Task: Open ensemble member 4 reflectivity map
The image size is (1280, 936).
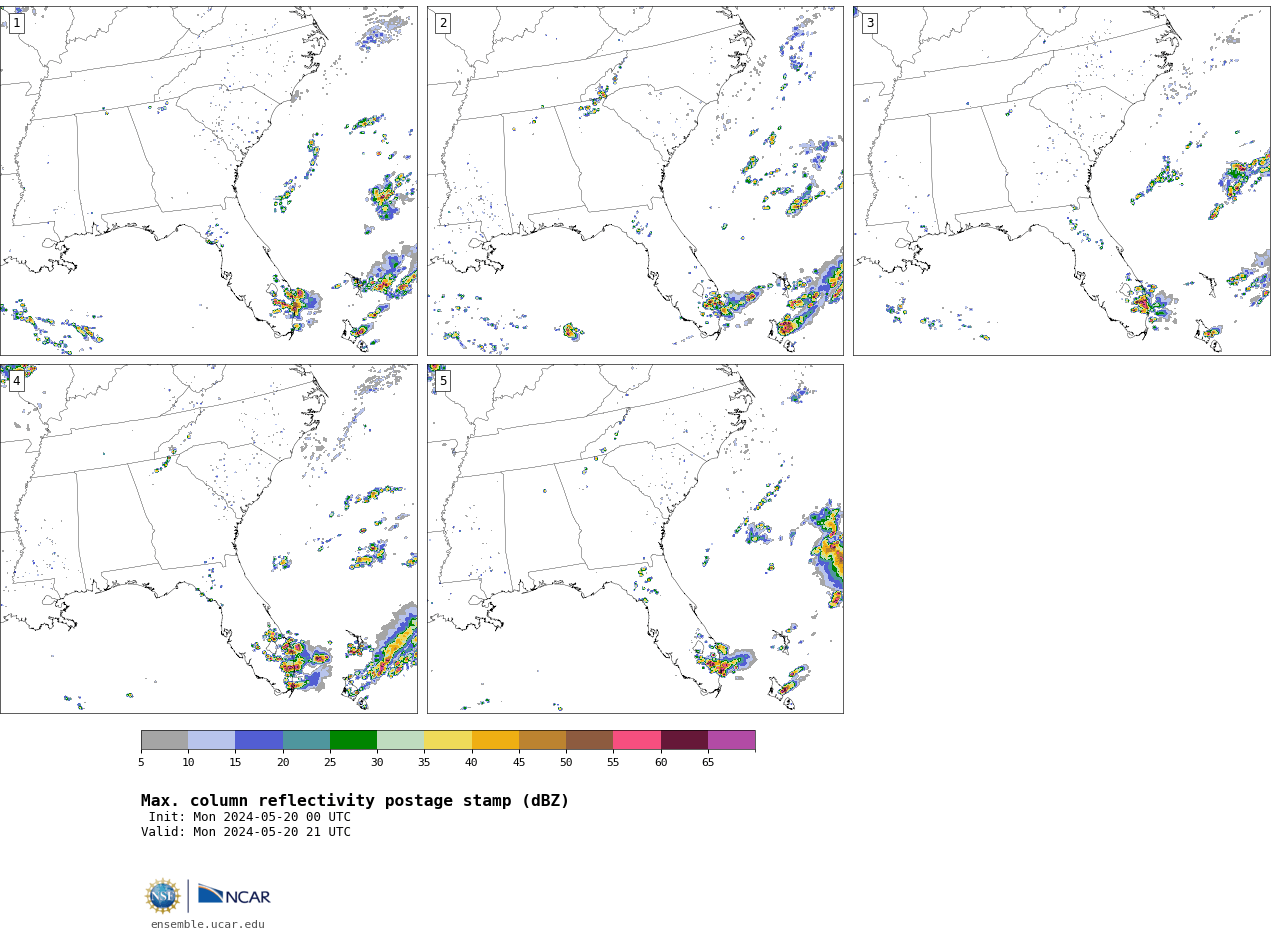Action: 208,539
